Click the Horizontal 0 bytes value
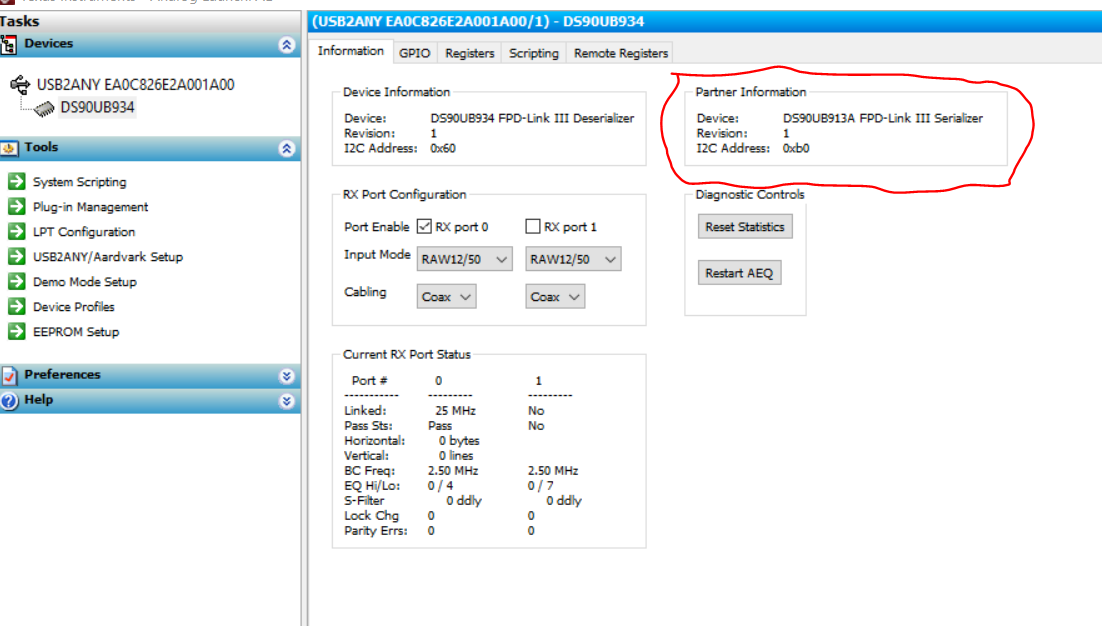Screen dimensions: 1102x626 pos(459,441)
